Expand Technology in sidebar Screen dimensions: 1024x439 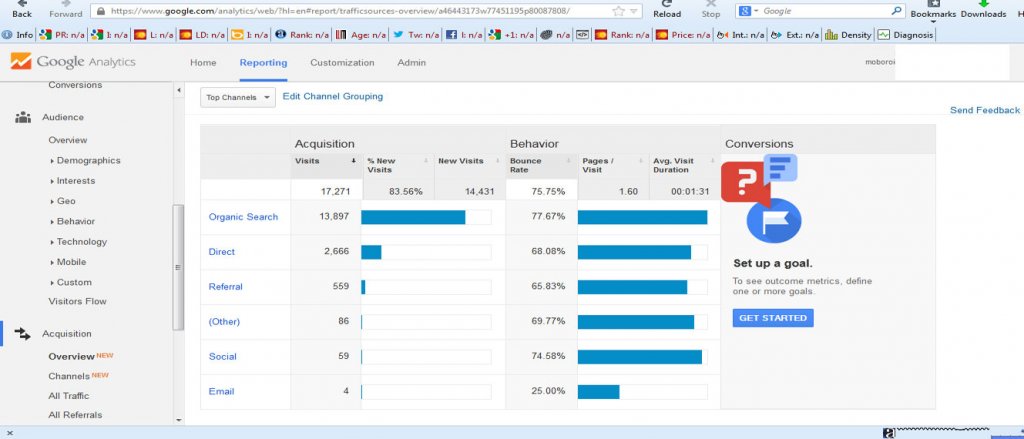78,242
